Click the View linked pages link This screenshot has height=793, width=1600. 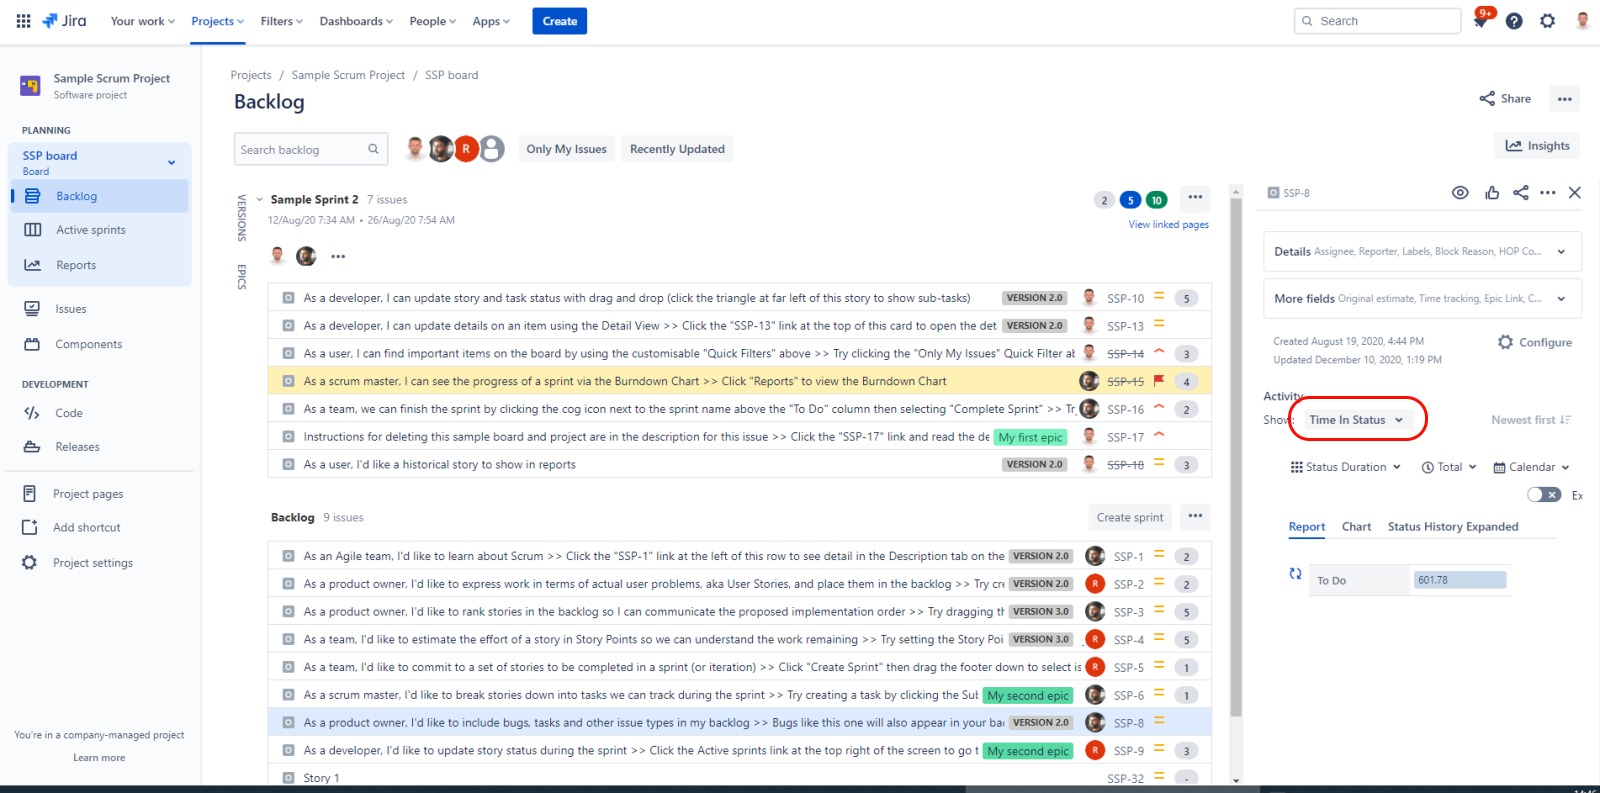coord(1168,225)
